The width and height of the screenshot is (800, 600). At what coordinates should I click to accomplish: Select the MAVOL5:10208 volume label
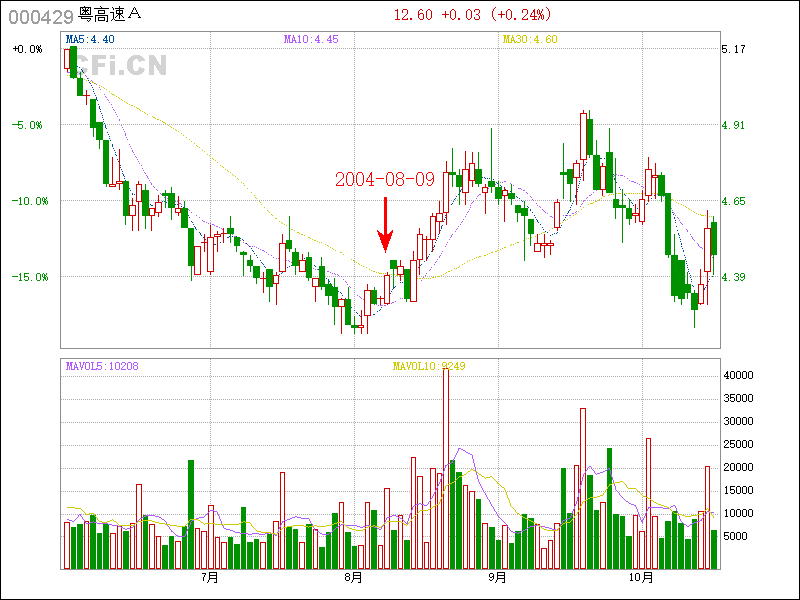coord(102,366)
